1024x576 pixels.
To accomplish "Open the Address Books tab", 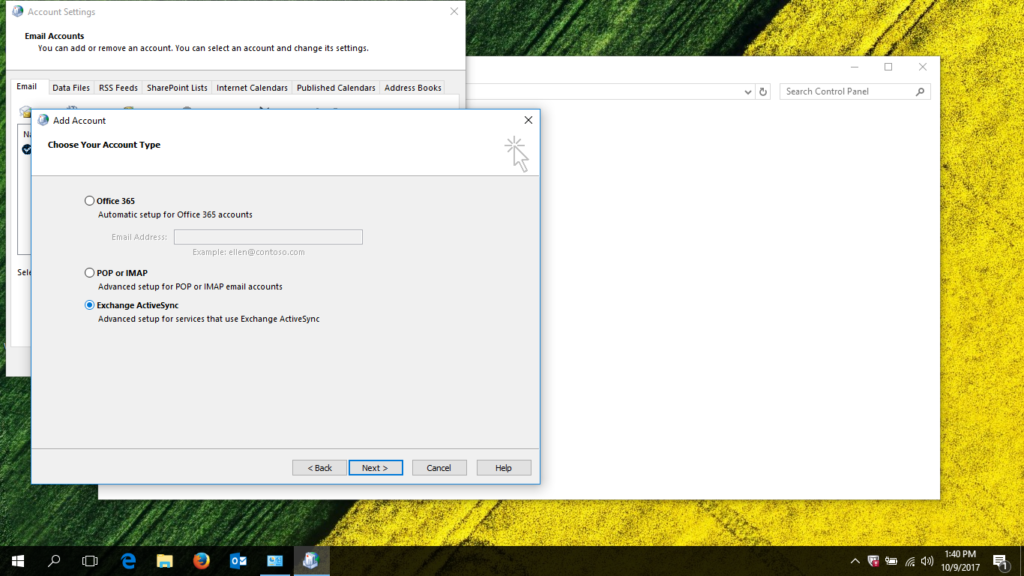I will (412, 87).
